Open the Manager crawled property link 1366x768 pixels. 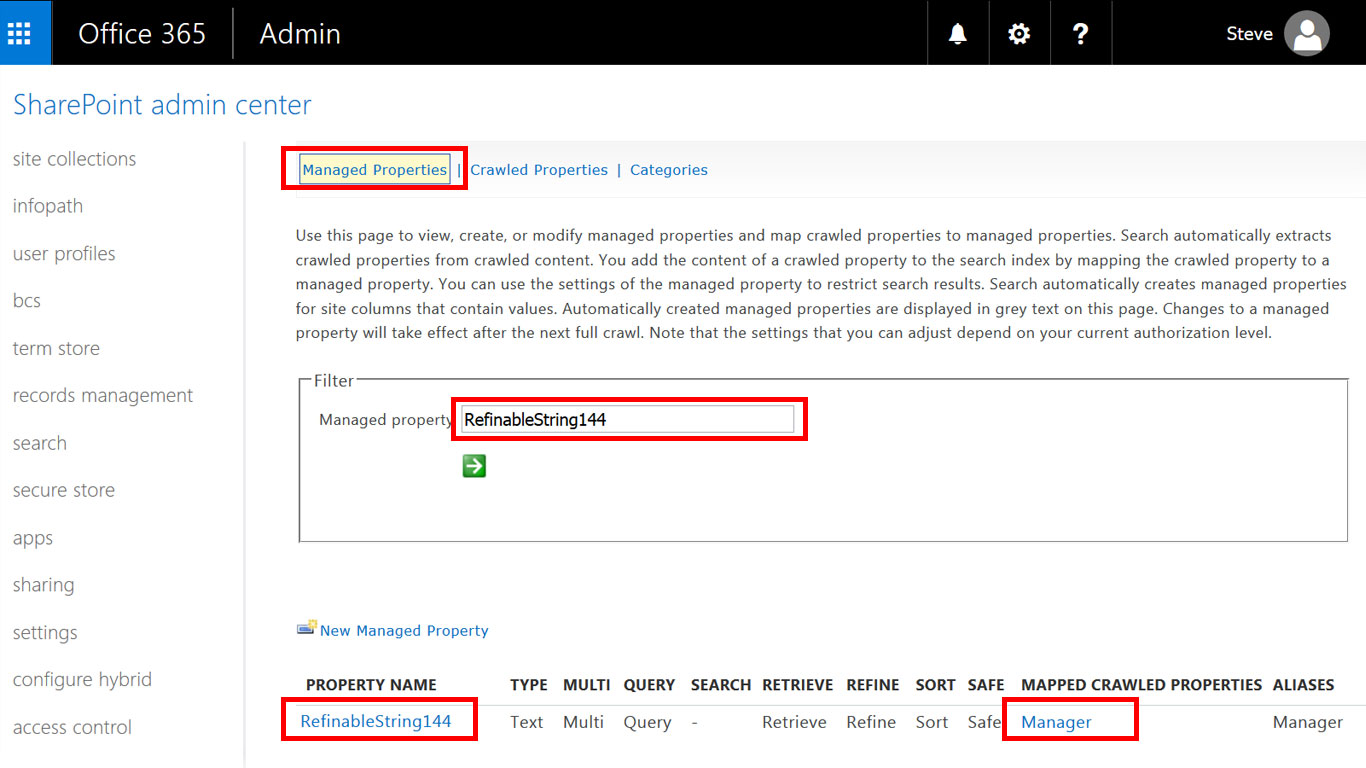click(x=1056, y=722)
